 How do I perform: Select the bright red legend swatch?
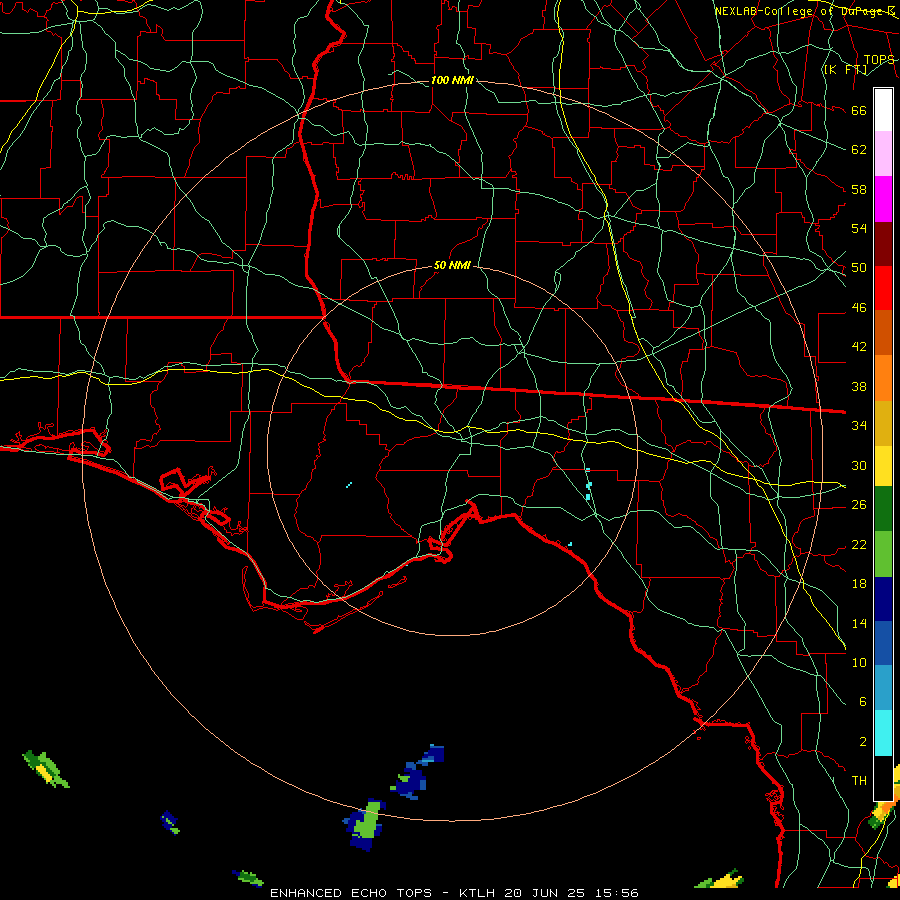click(883, 288)
